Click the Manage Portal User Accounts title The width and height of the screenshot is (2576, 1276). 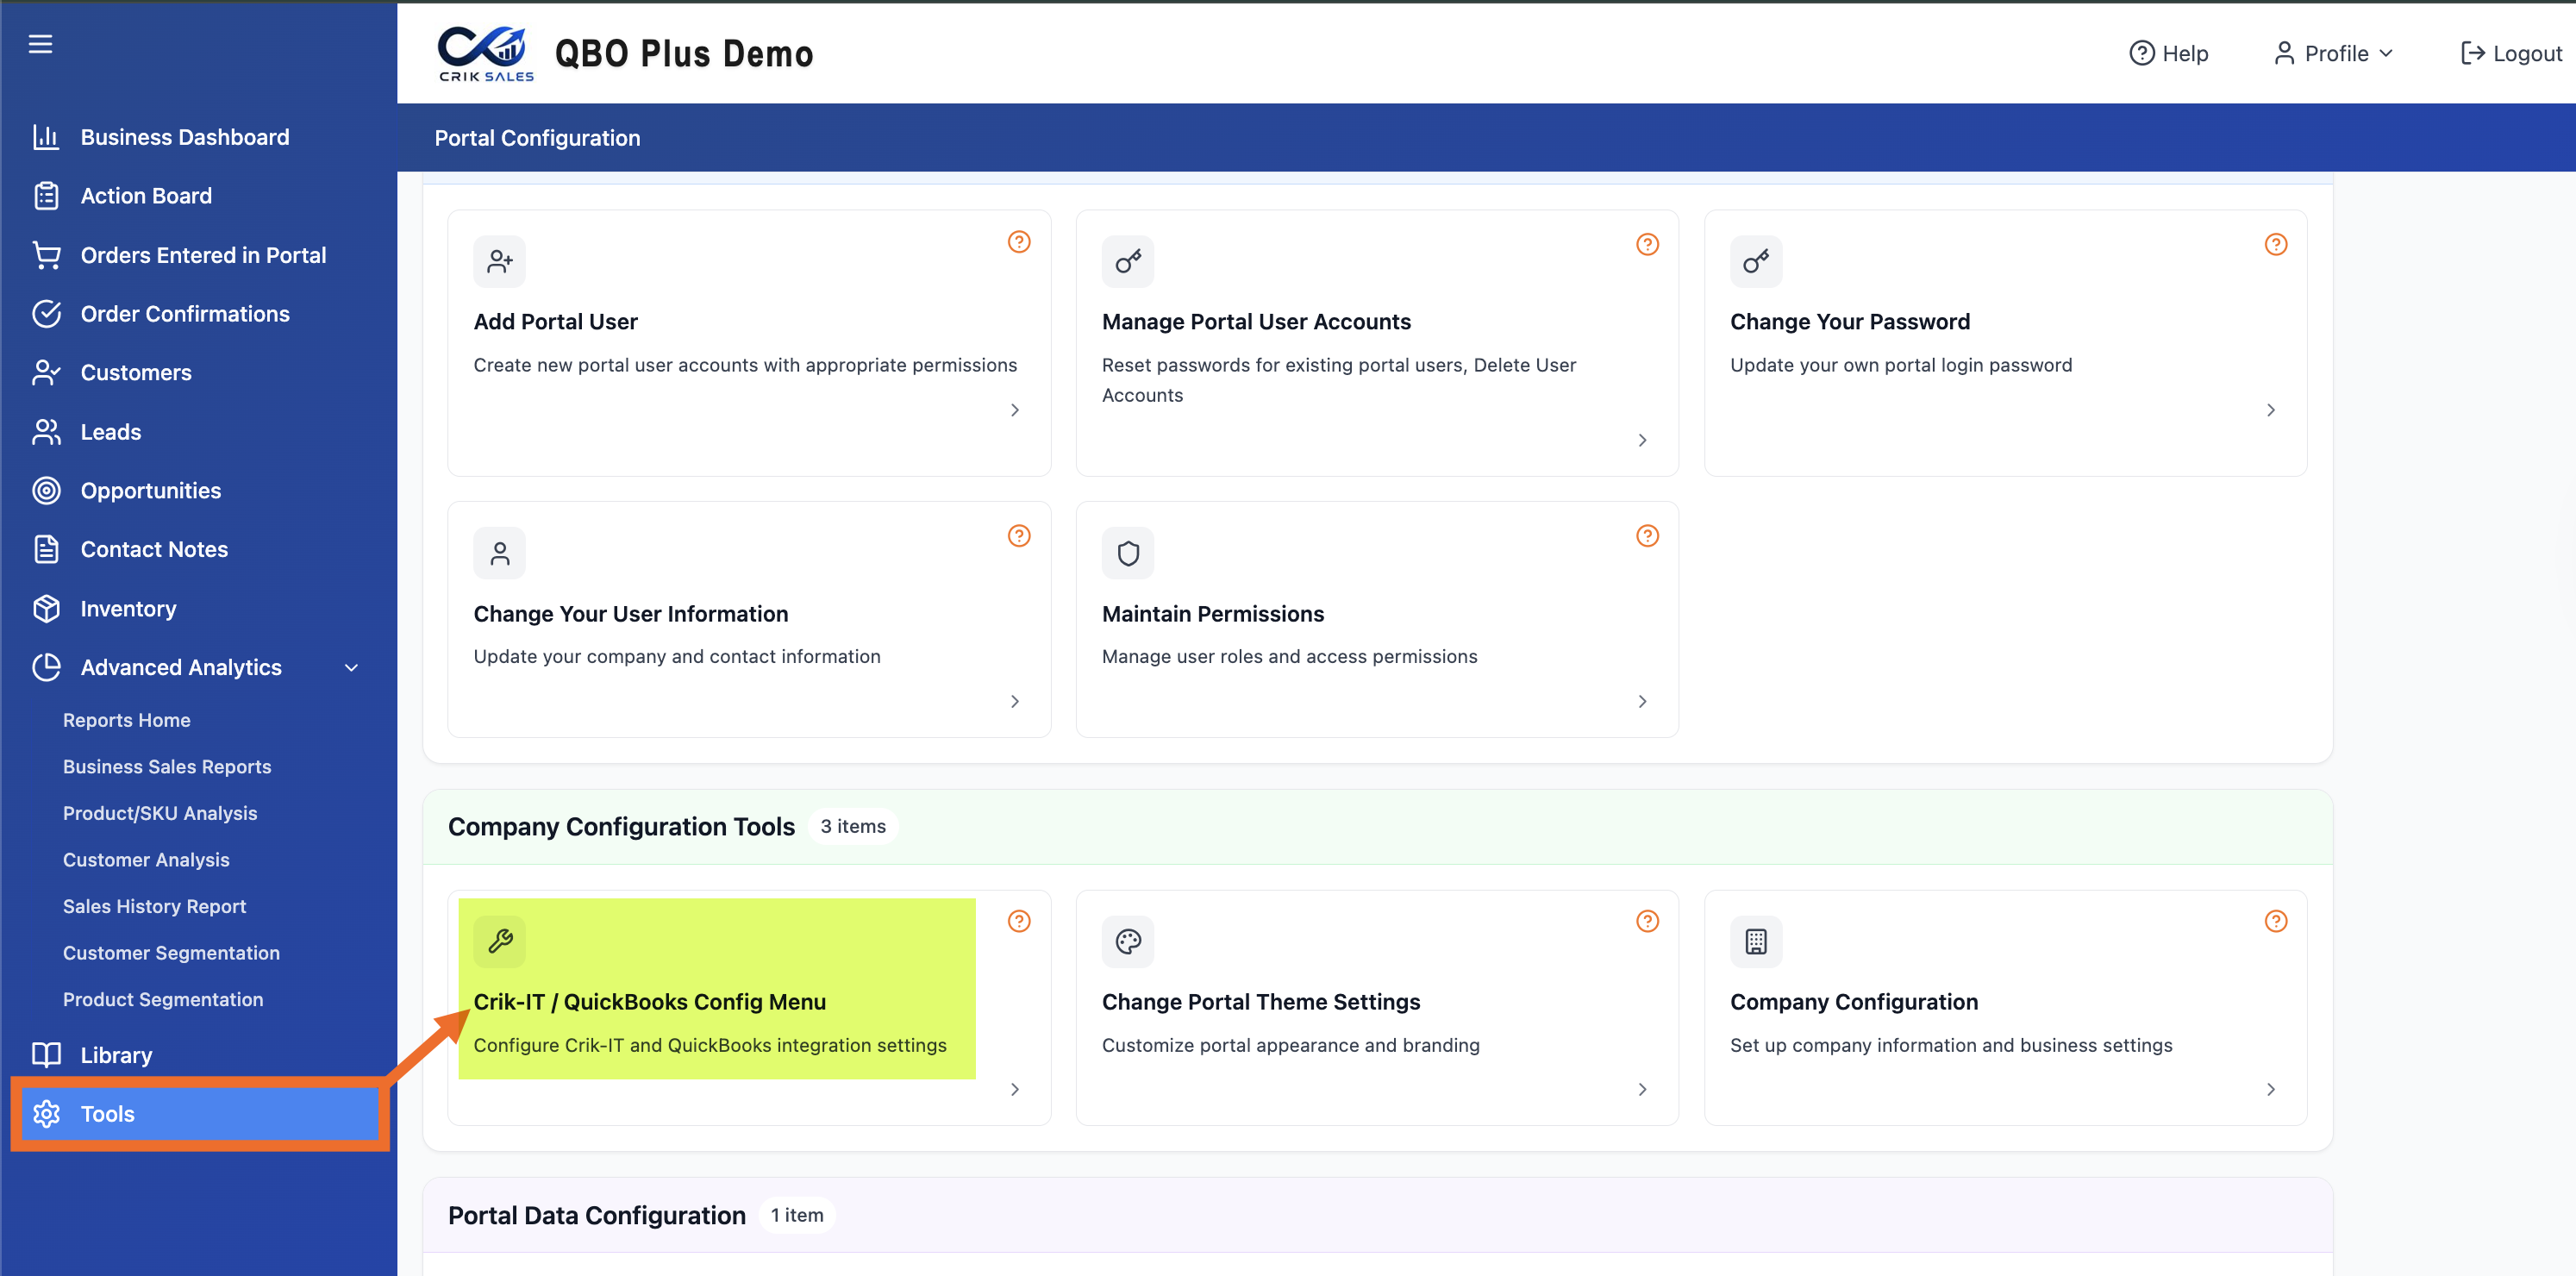1256,322
